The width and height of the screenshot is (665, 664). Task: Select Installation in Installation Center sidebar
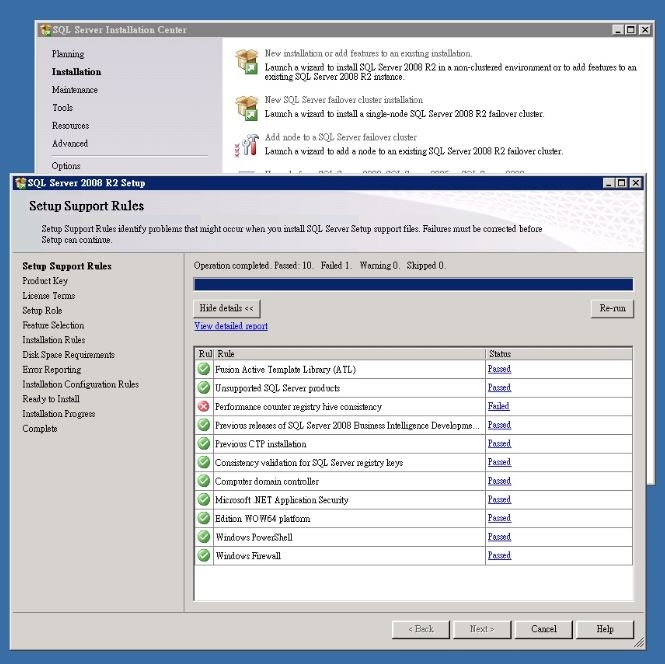pos(76,72)
